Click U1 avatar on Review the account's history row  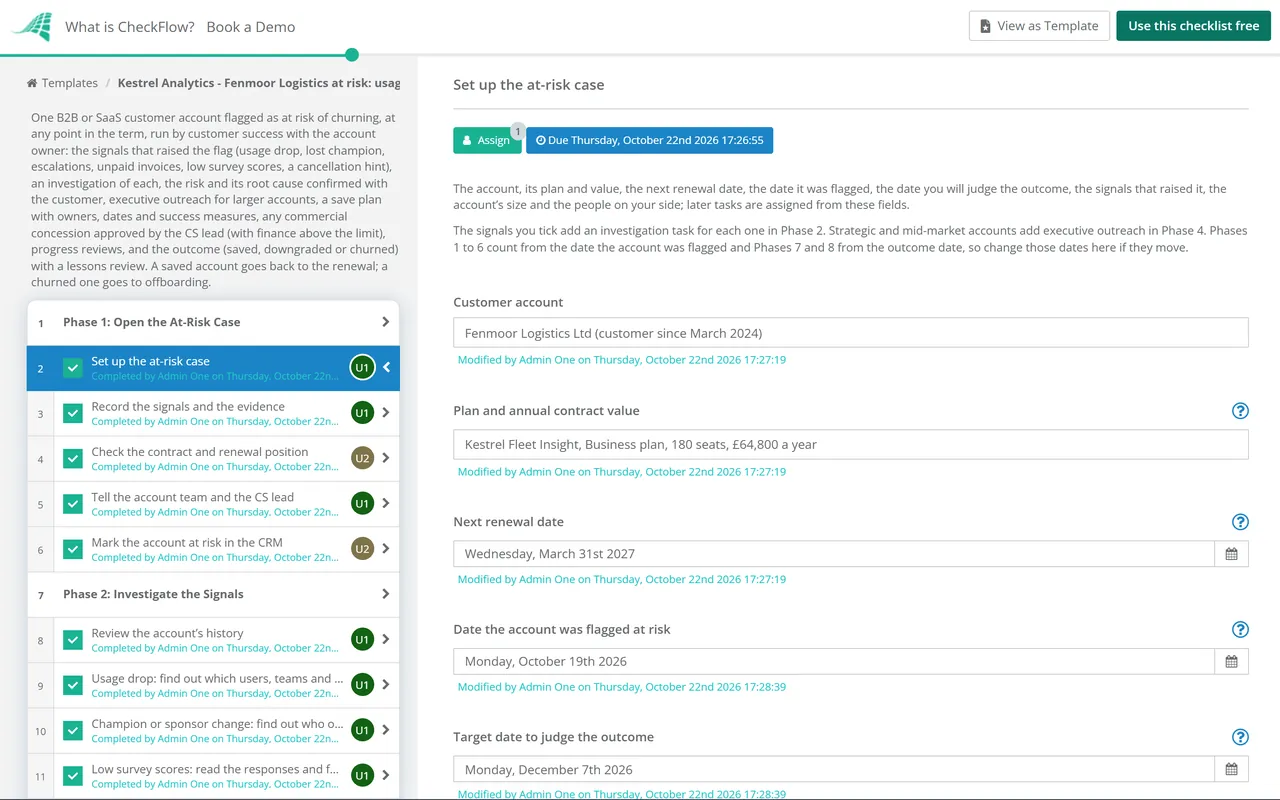(x=362, y=640)
